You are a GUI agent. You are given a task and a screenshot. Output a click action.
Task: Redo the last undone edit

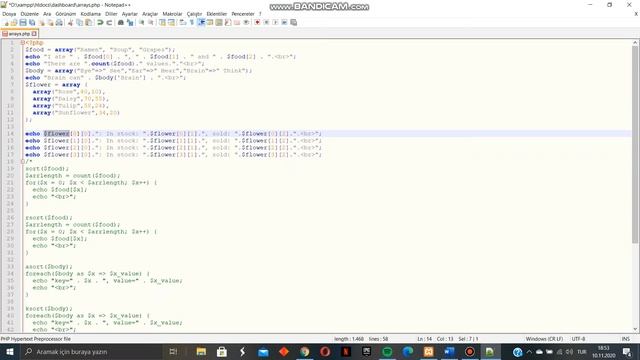coord(109,22)
